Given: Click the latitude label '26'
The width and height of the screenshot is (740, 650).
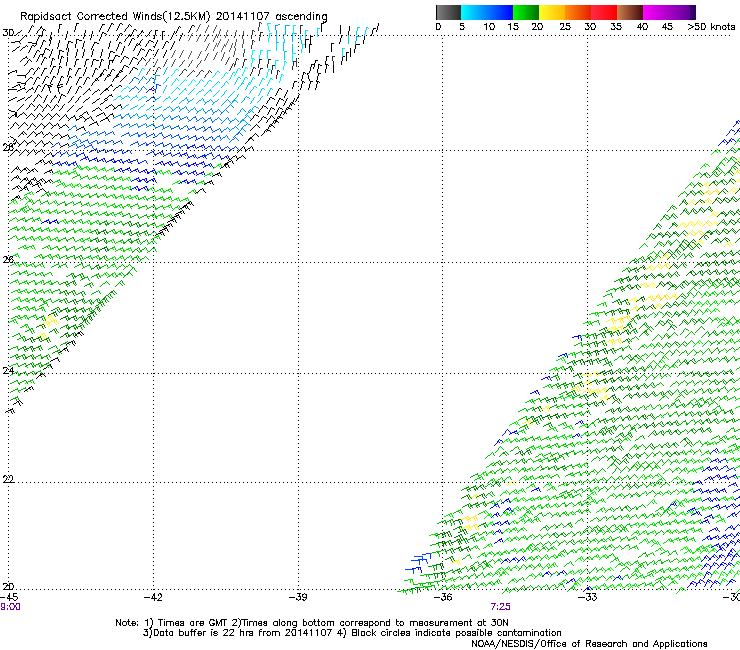Looking at the screenshot, I should (x=8, y=260).
